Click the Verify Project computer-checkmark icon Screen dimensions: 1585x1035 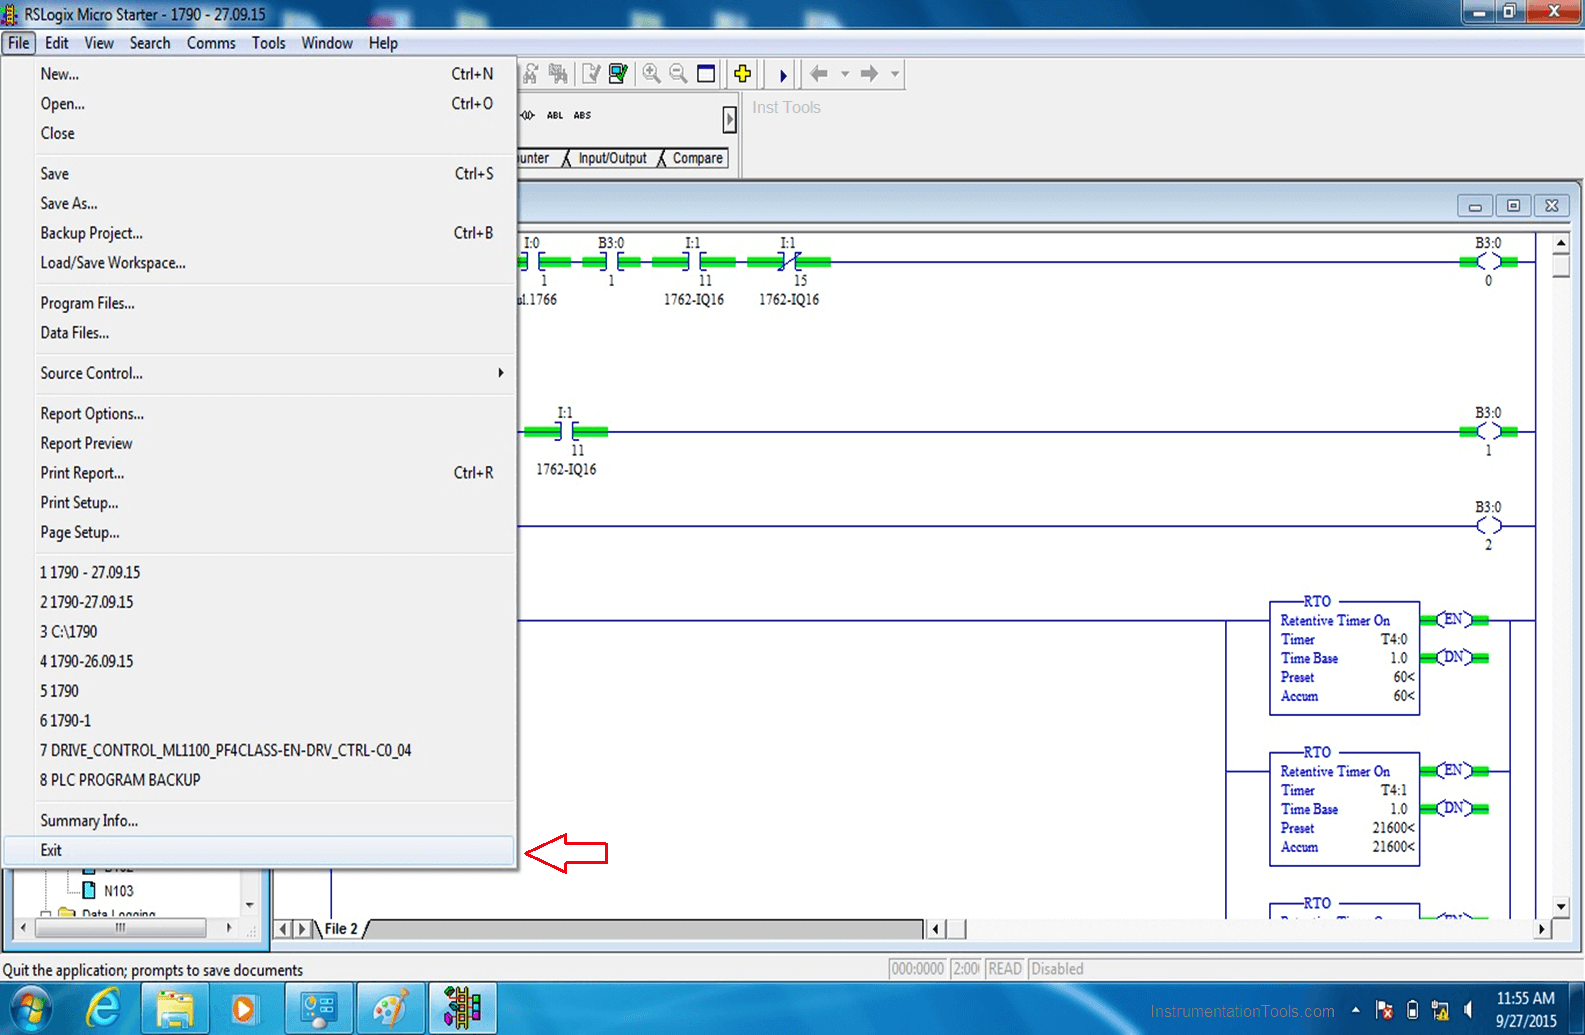tap(618, 73)
